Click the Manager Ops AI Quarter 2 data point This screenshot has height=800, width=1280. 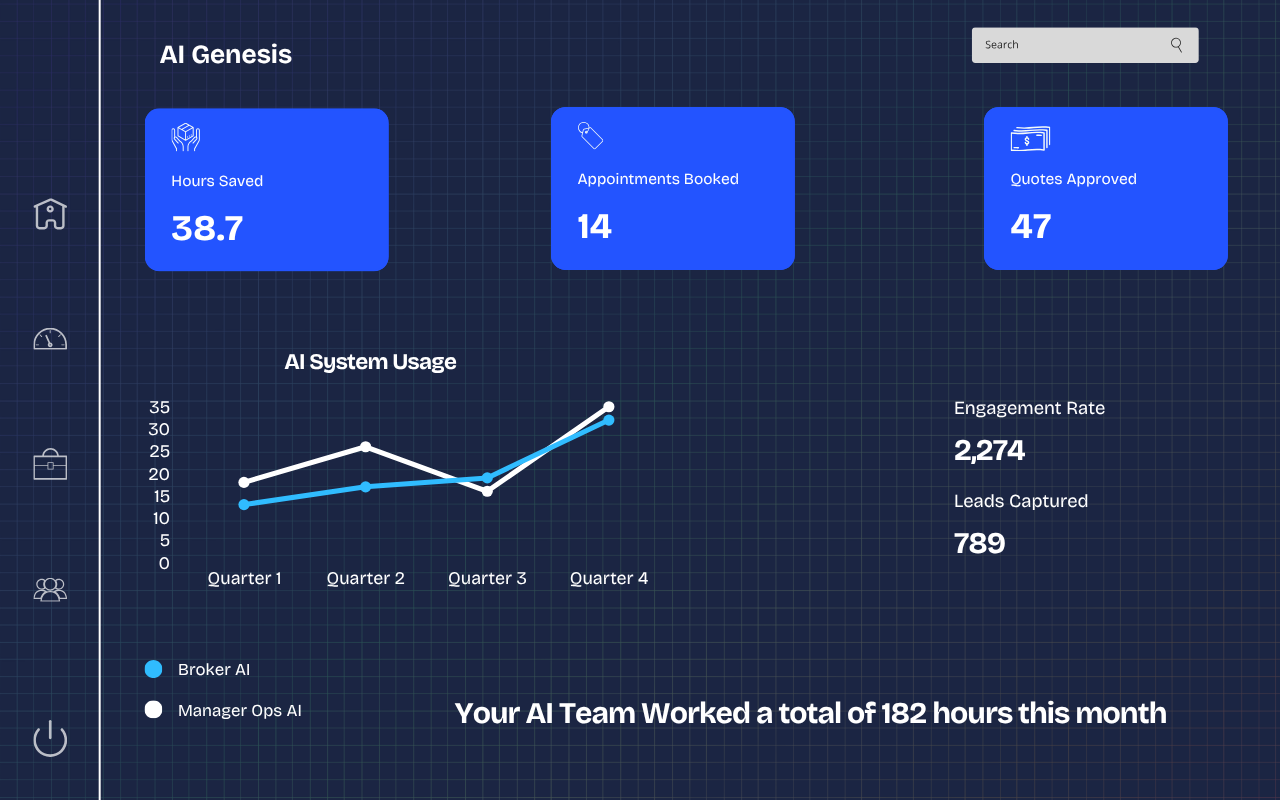(366, 446)
